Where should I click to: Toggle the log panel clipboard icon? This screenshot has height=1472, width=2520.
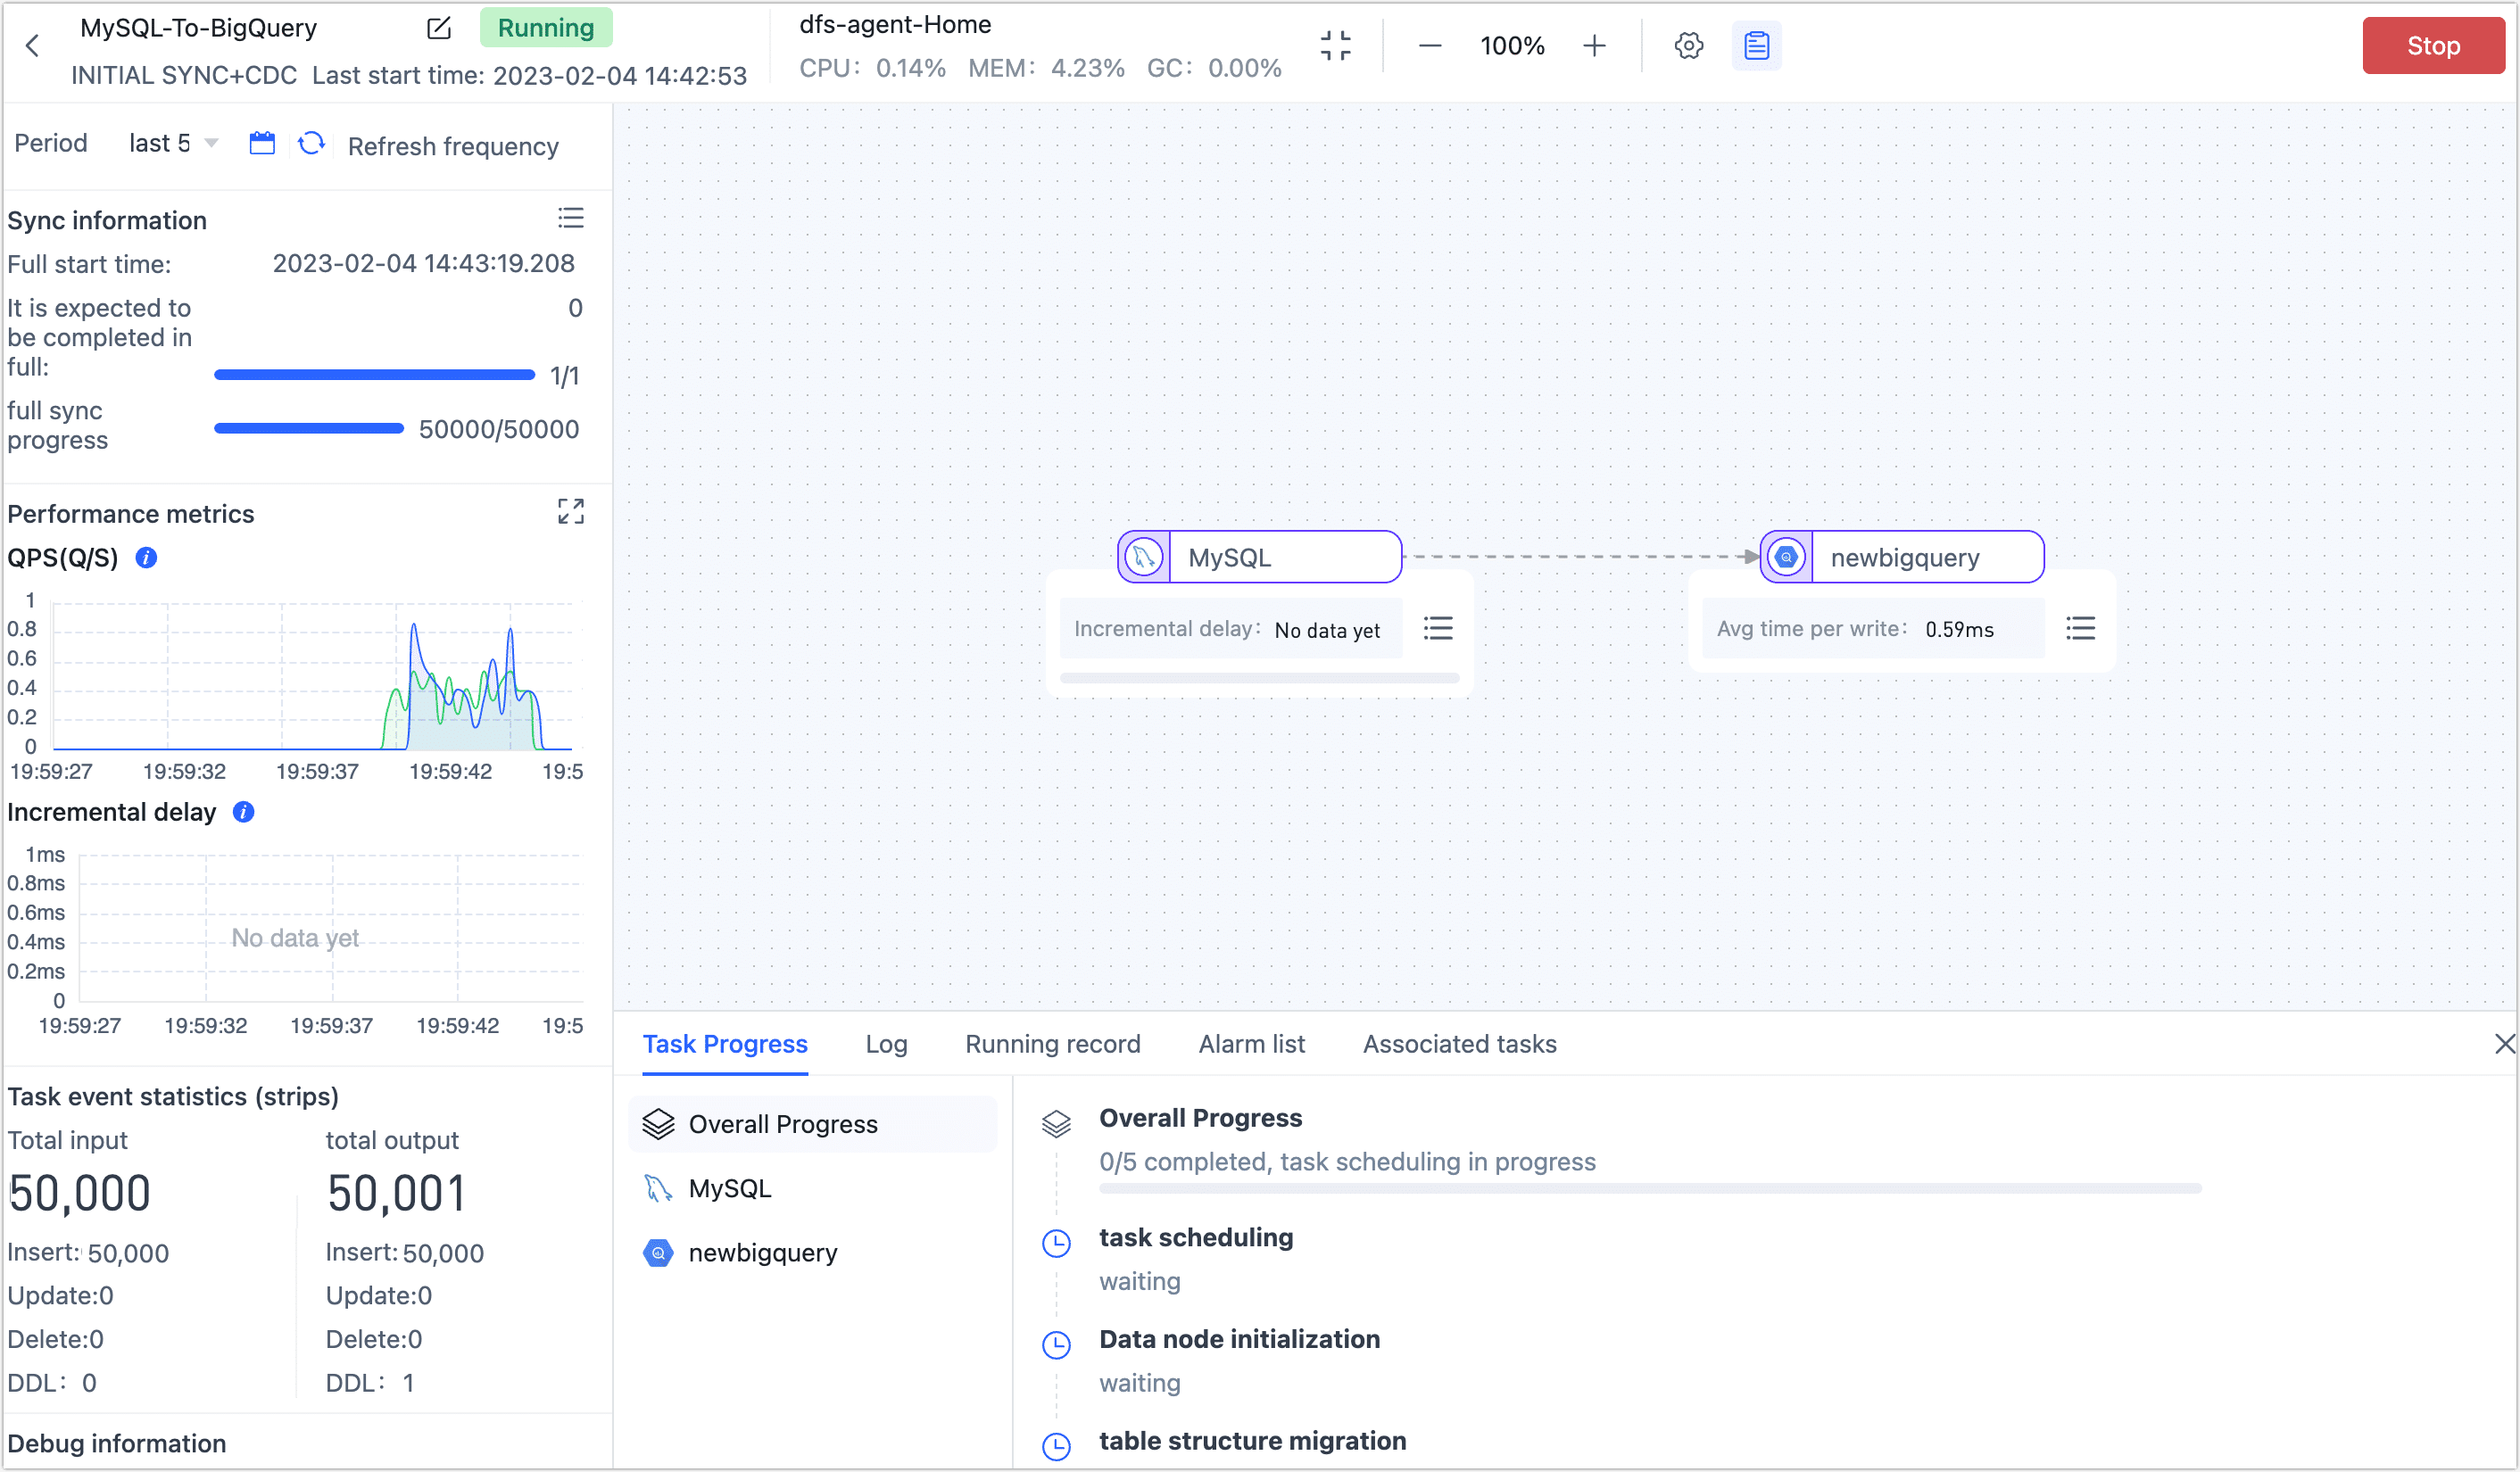point(1756,46)
